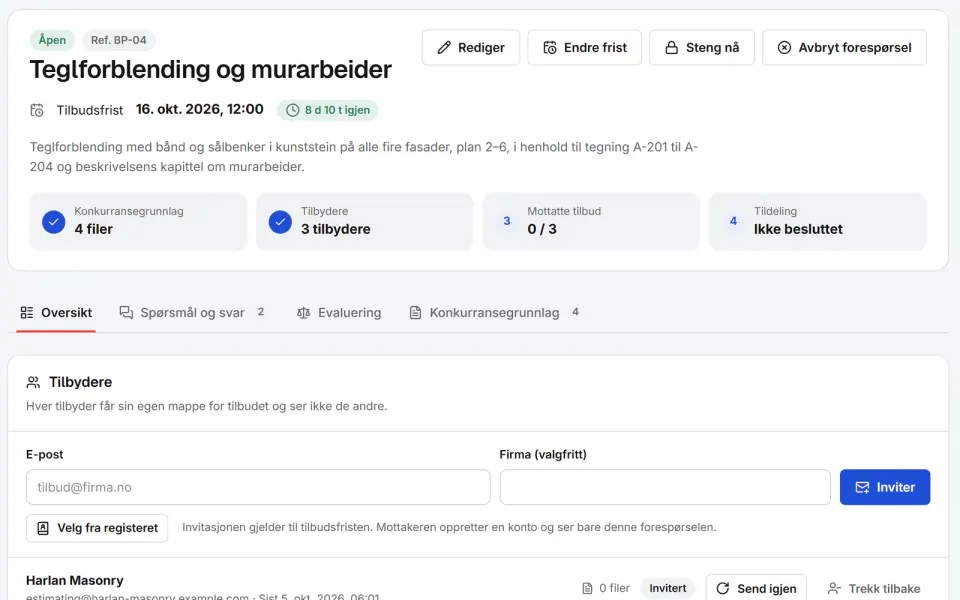
Task: Click the Harlan Masonry bidder name
Action: [75, 580]
